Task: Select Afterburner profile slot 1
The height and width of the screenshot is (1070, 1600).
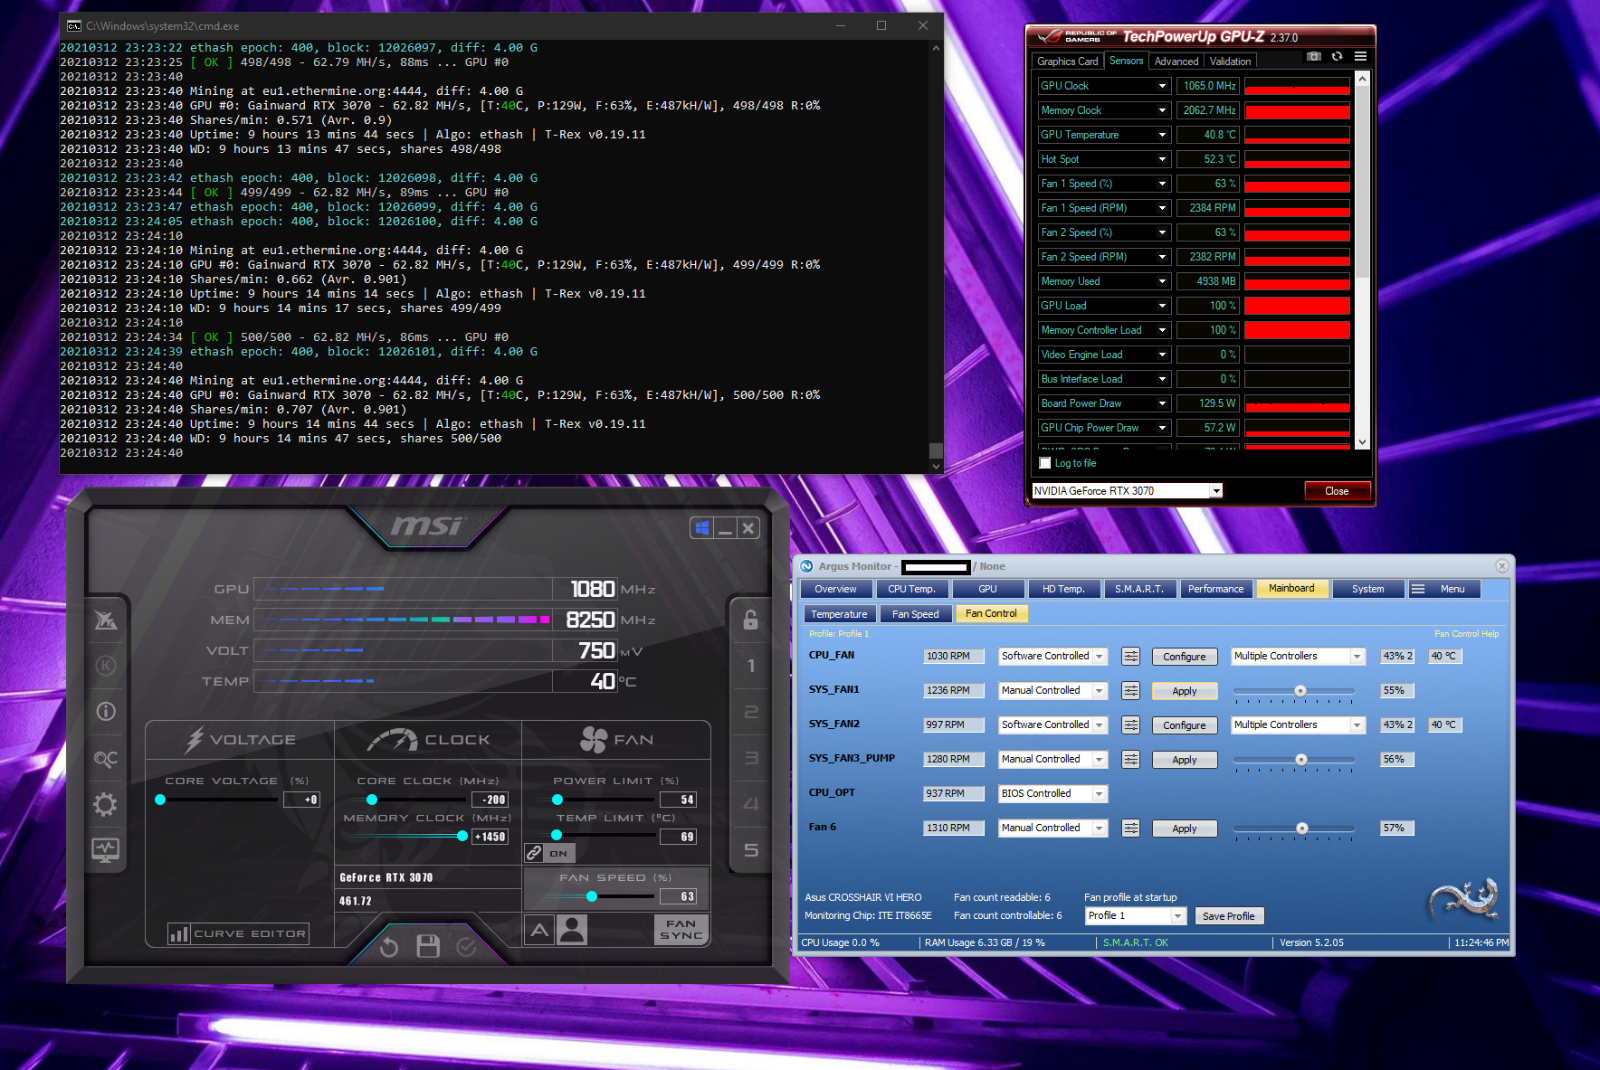Action: [751, 665]
